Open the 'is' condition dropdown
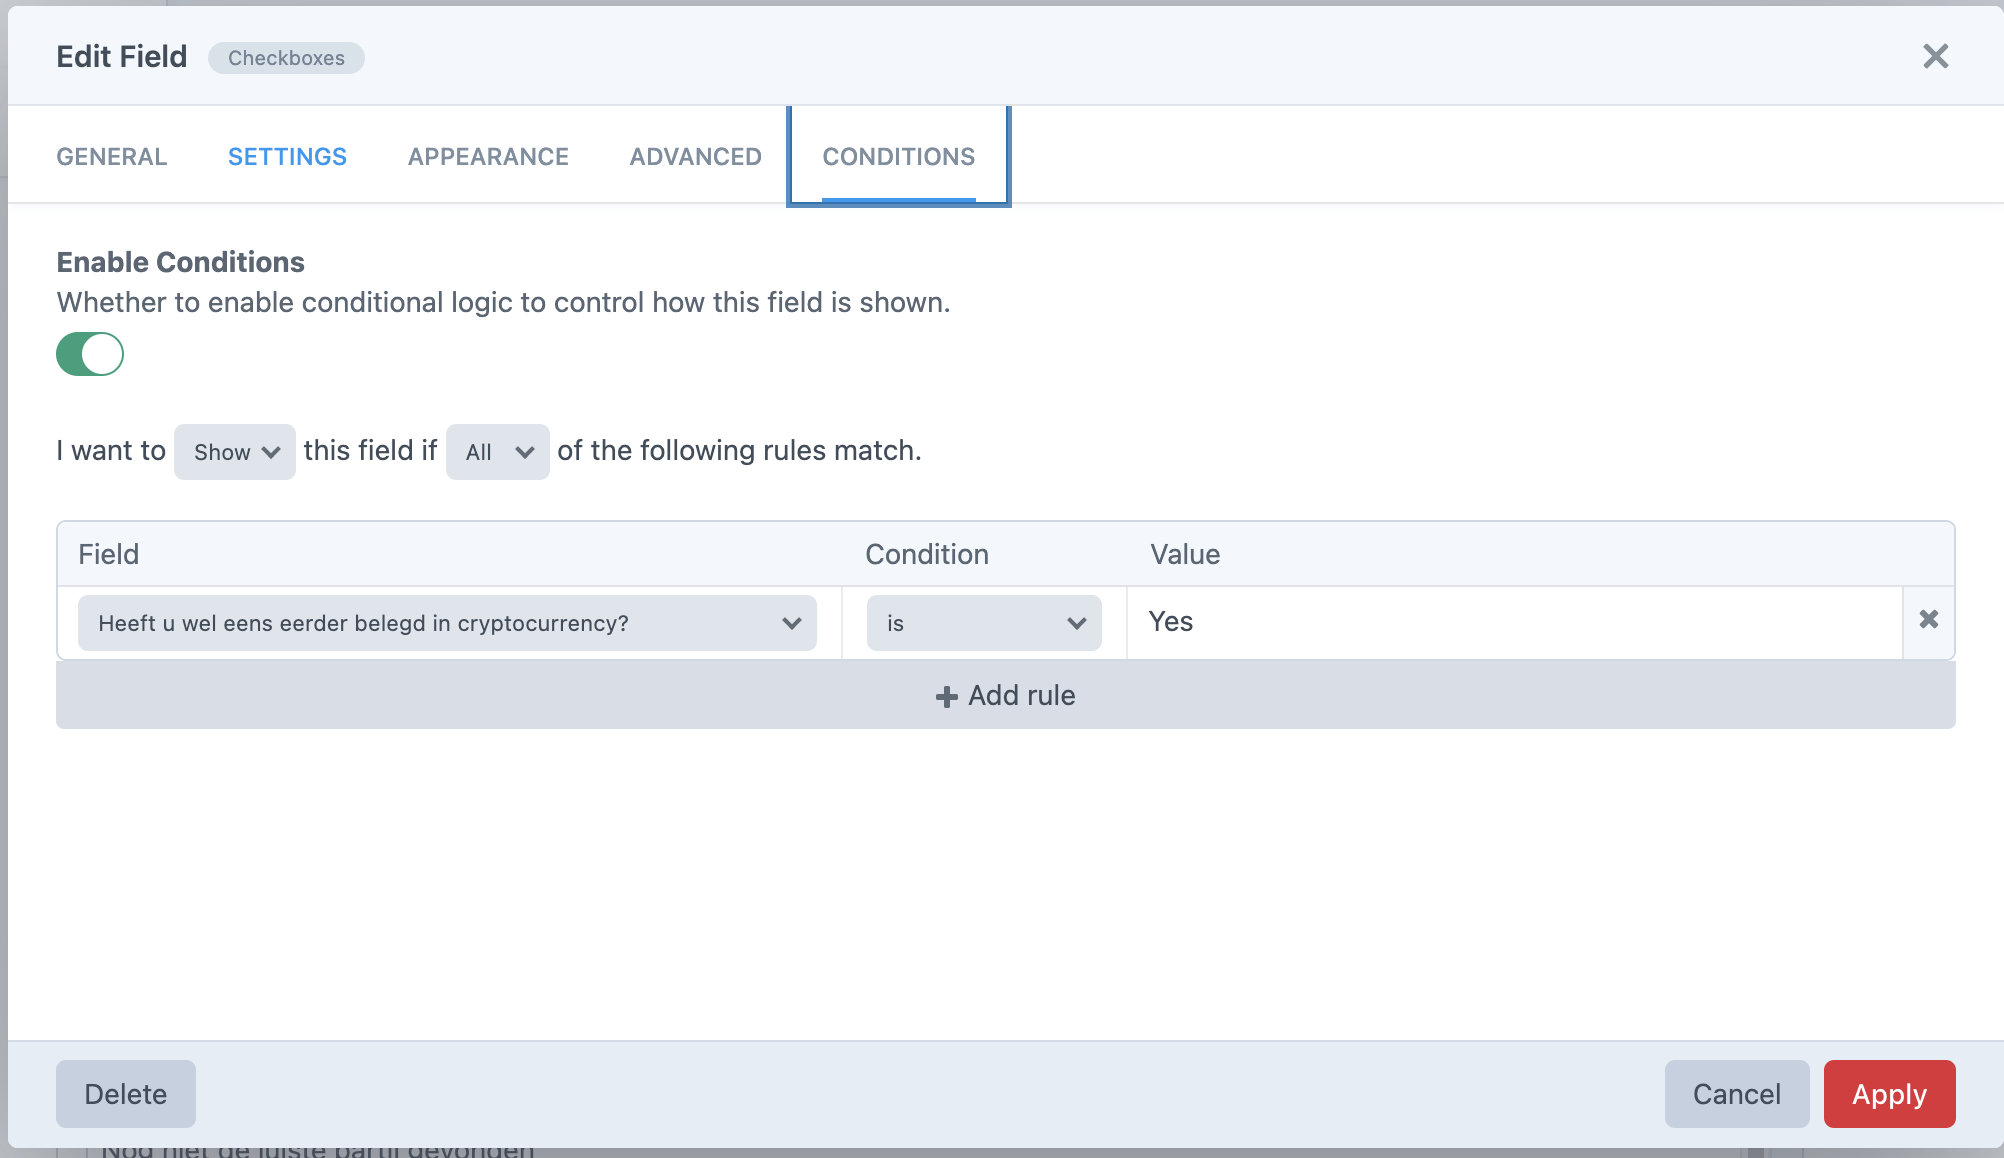Screen dimensions: 2004x1158 coord(983,622)
